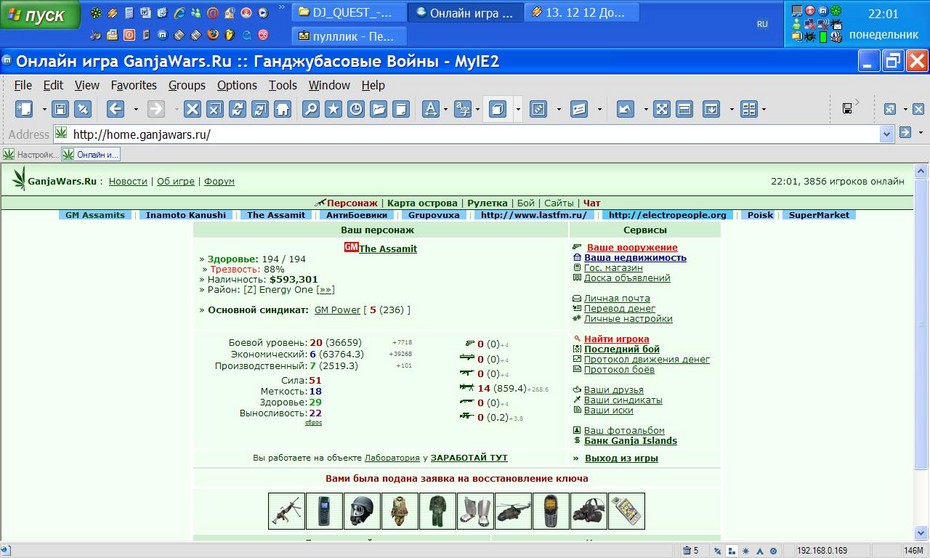Open dropdown arrow beside the Back button
The height and width of the screenshot is (558, 930).
pos(136,109)
